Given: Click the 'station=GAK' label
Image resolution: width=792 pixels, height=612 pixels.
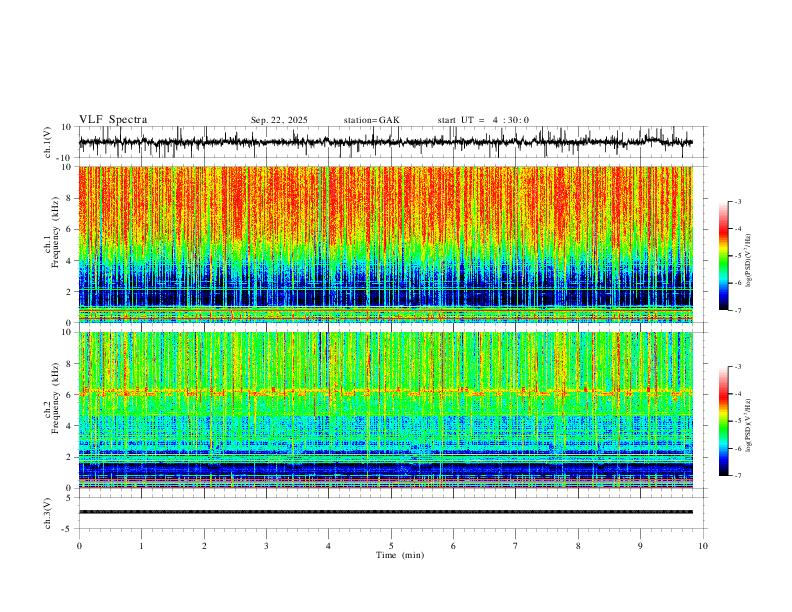Looking at the screenshot, I should [371, 120].
